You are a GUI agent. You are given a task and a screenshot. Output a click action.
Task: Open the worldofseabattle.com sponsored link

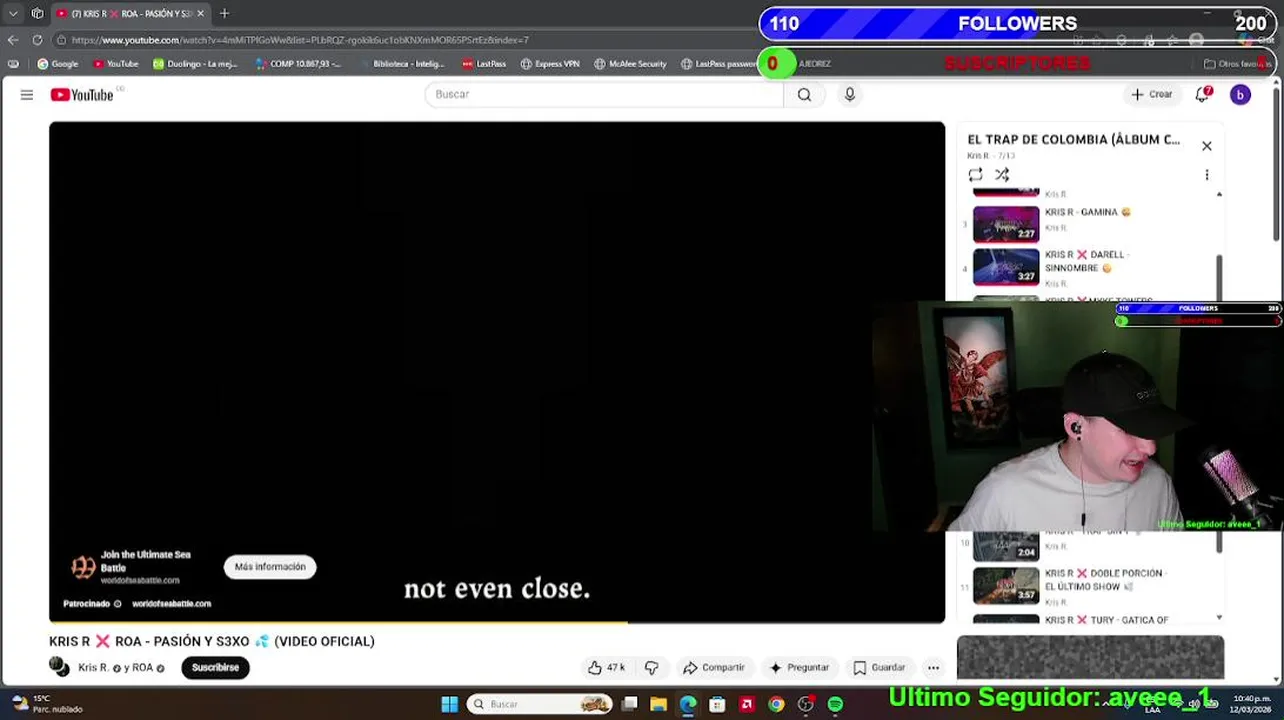pos(171,604)
